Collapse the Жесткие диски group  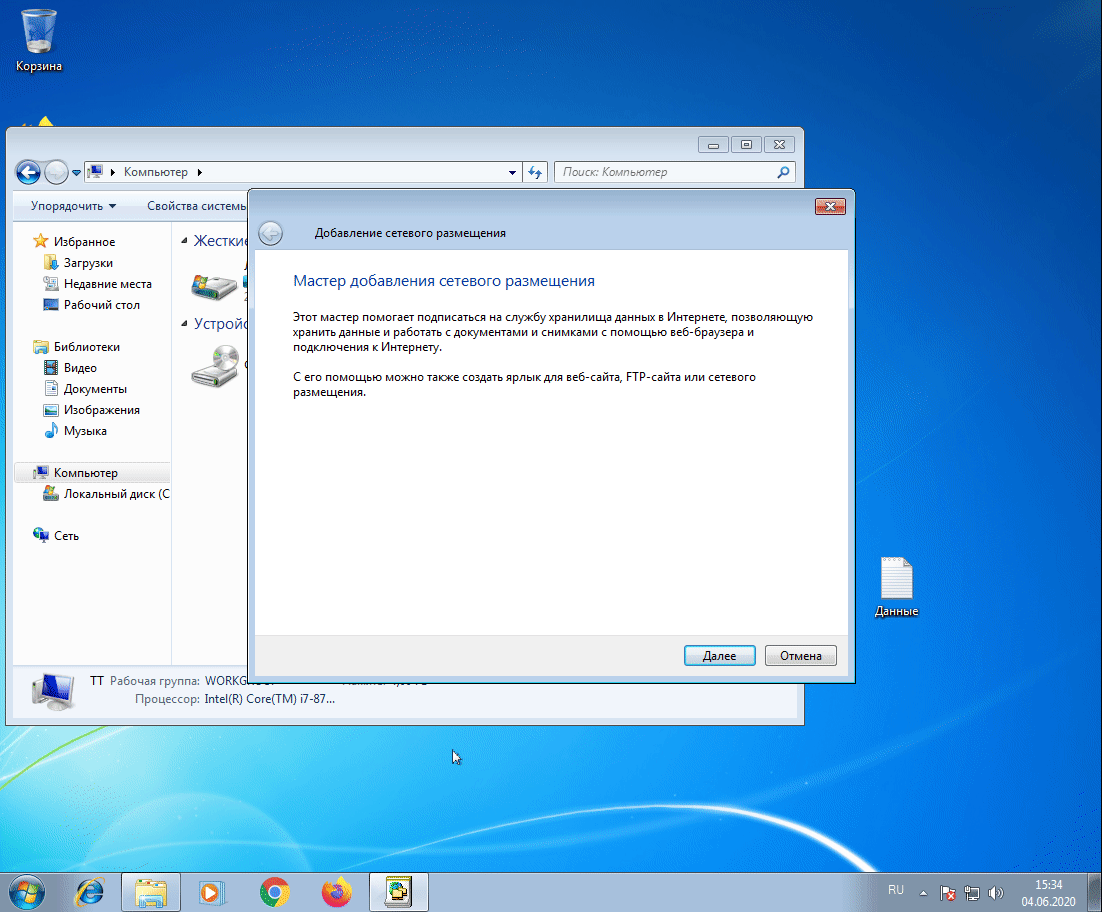[184, 241]
